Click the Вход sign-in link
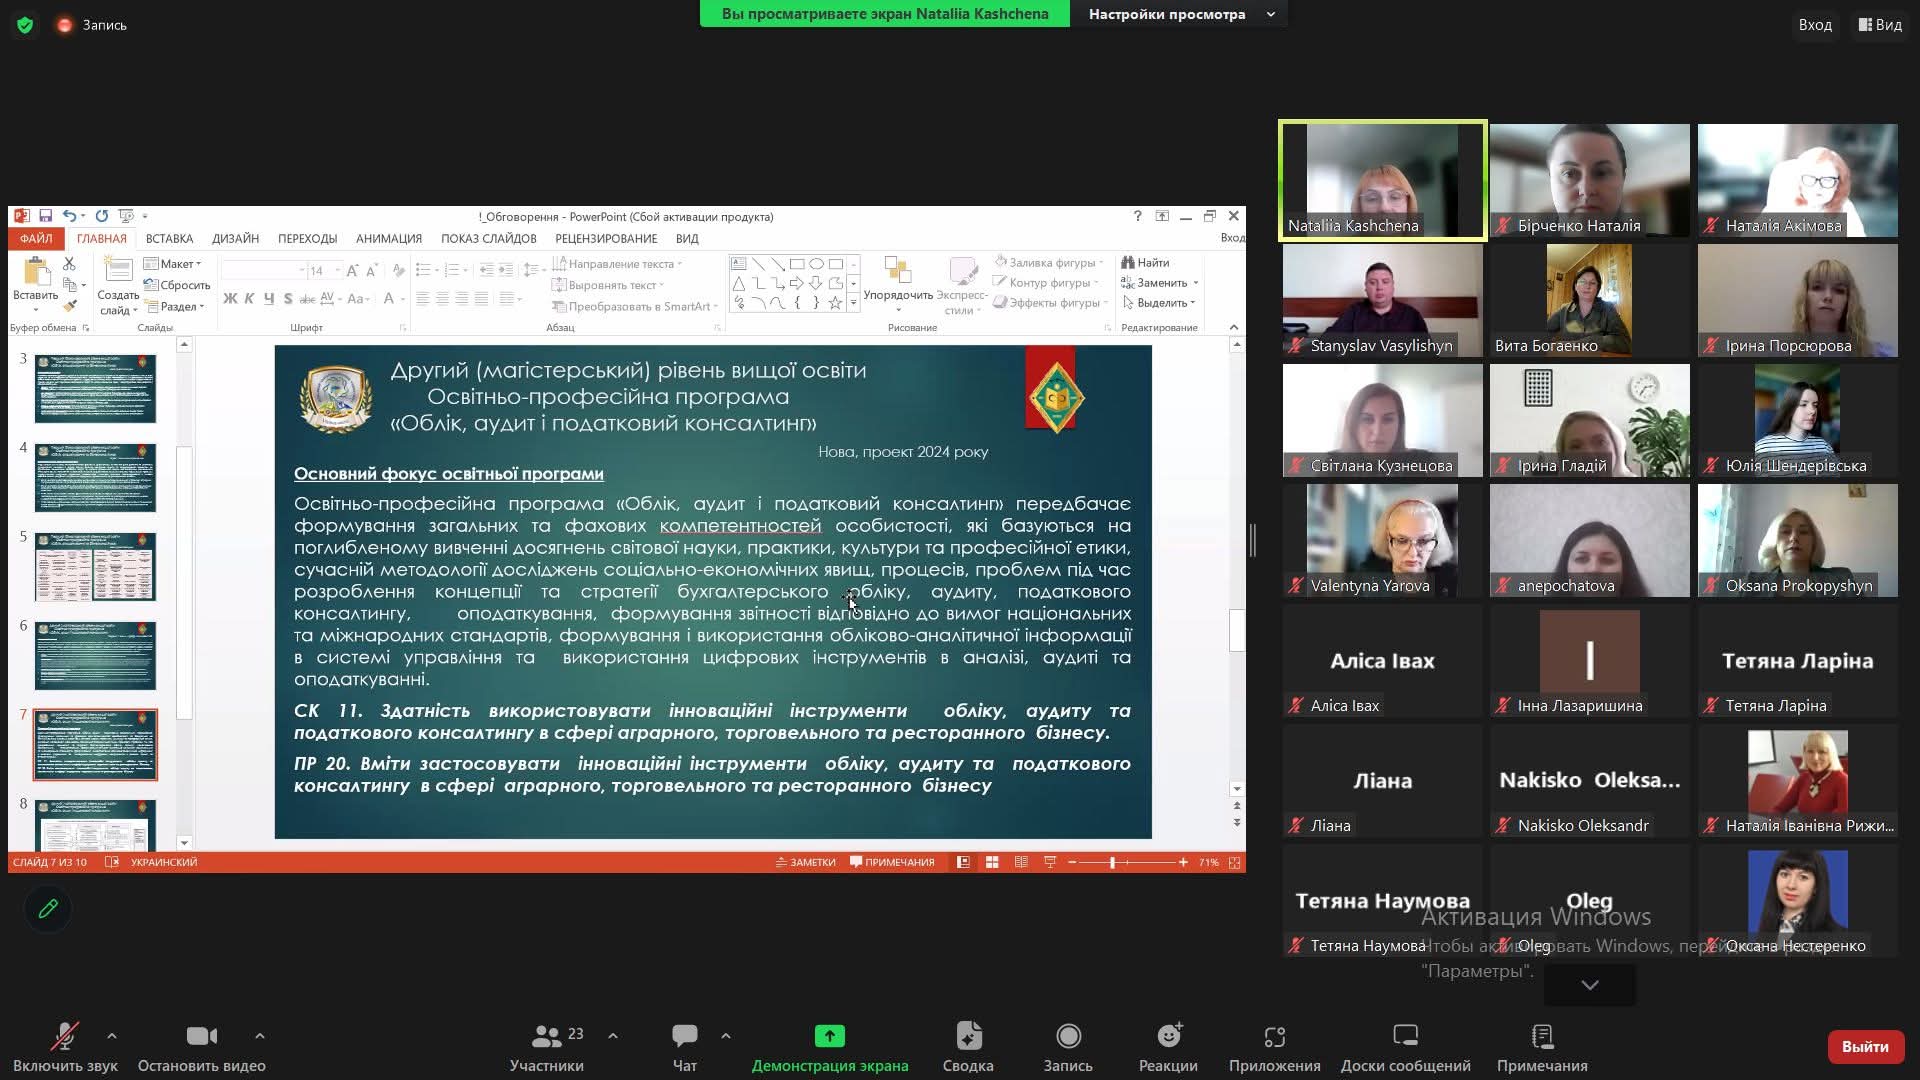This screenshot has width=1920, height=1080. (1815, 25)
